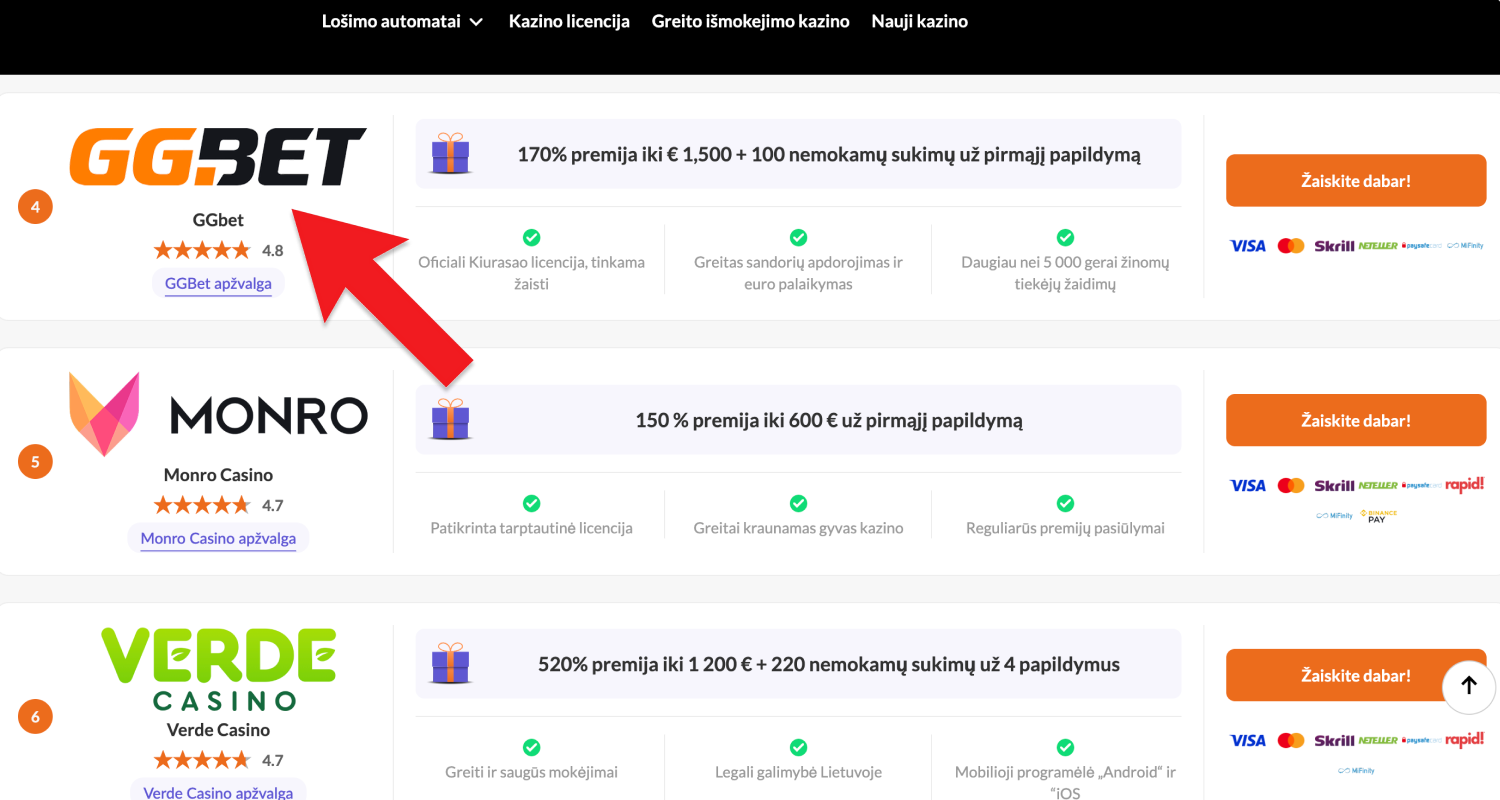Click VISA icon in Monro row

(1247, 485)
